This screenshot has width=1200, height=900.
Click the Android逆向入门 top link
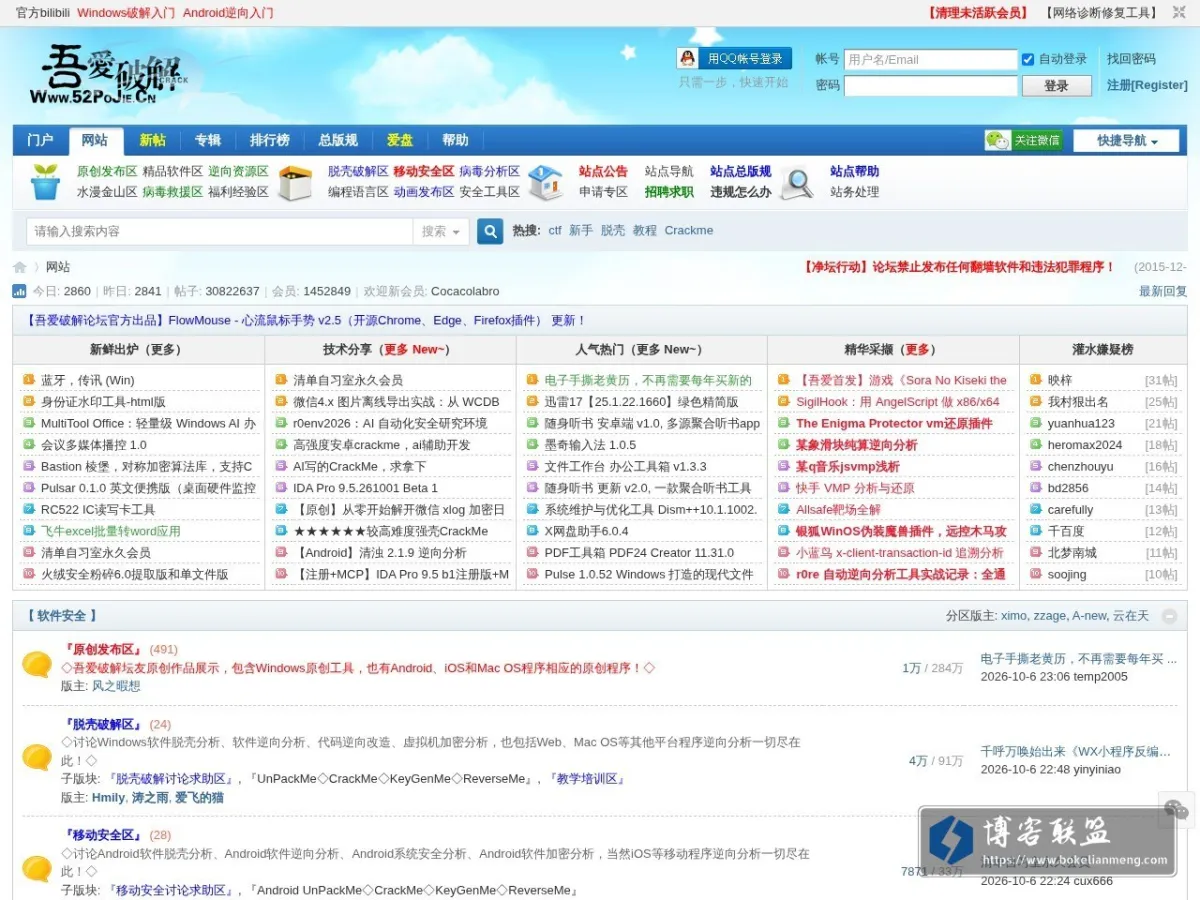[228, 13]
